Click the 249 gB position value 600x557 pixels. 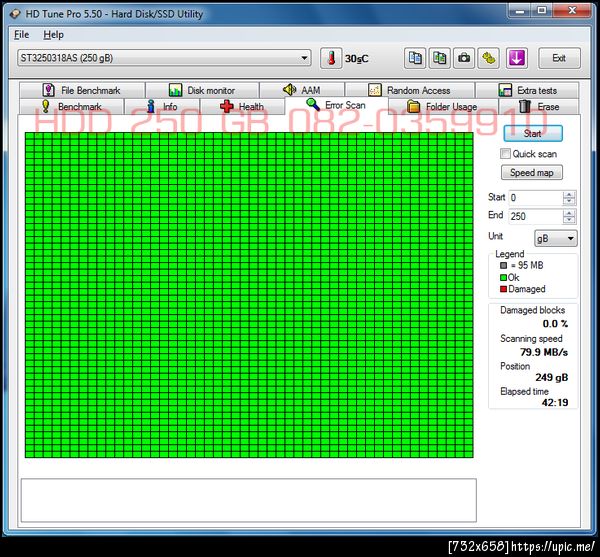[552, 378]
